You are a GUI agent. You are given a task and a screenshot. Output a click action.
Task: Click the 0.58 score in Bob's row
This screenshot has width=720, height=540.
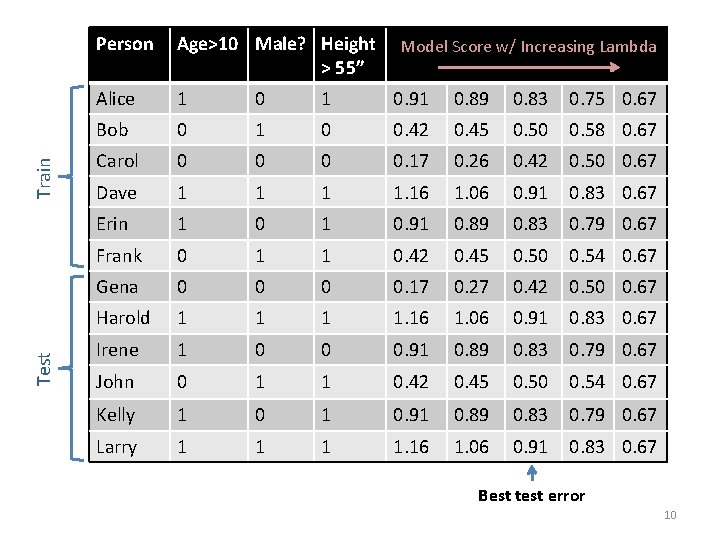(x=587, y=129)
